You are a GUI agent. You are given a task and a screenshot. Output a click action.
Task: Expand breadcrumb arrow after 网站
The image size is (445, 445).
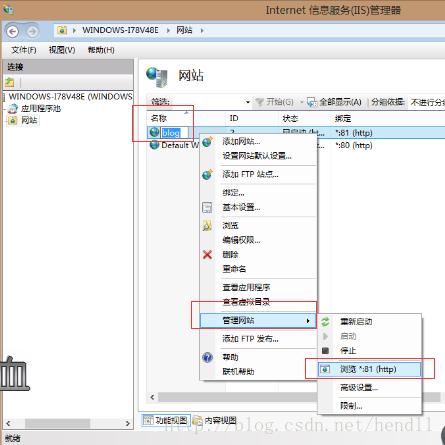click(x=202, y=31)
